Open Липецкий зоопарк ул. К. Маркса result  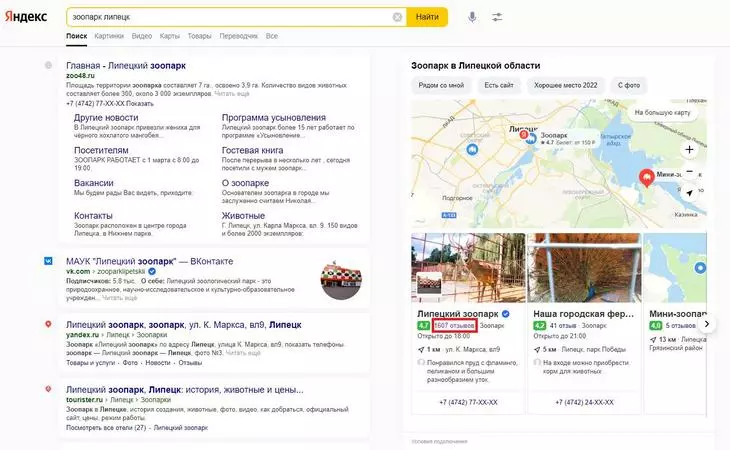point(183,324)
